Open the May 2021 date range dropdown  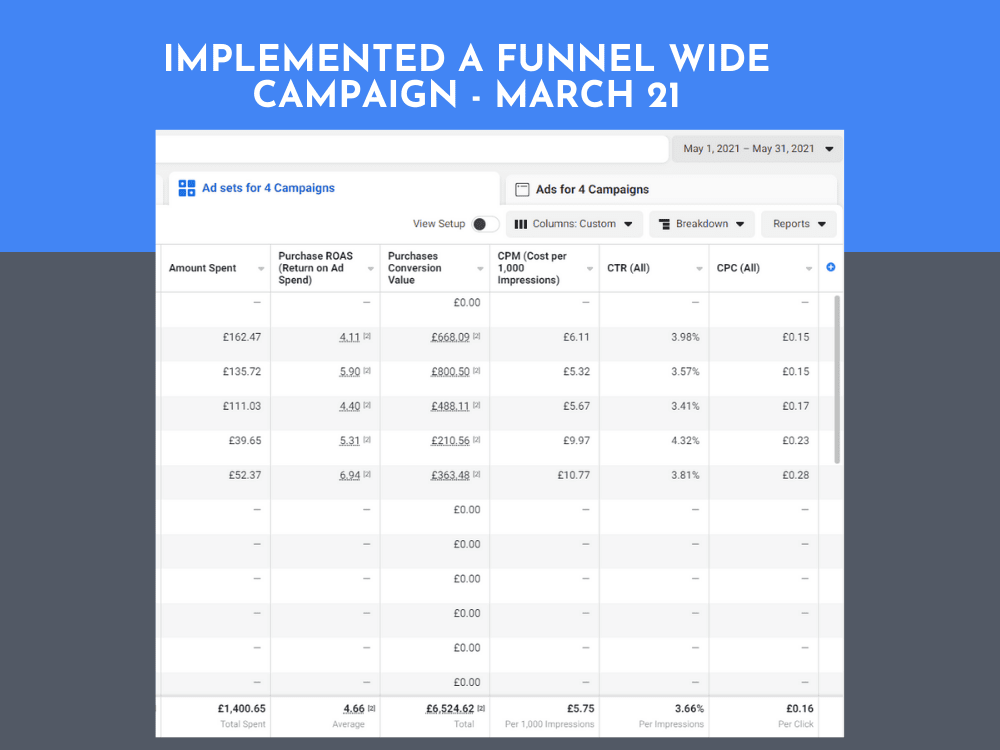point(758,149)
